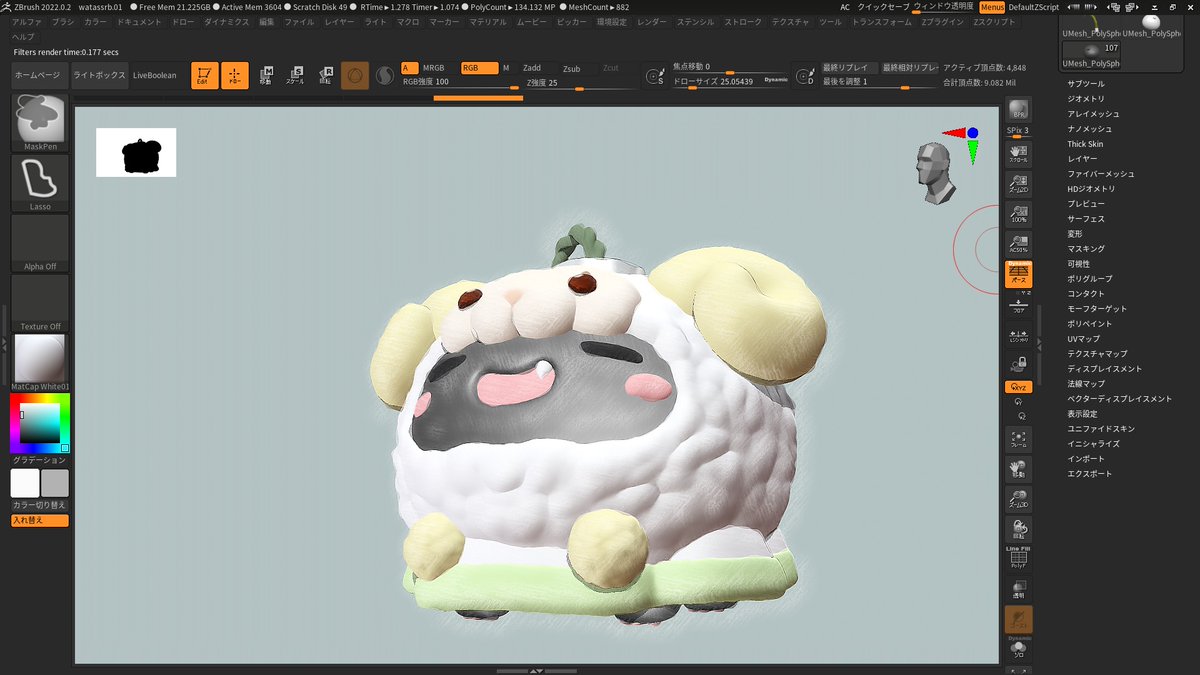
Task: Expand the Masking (マスキング) section
Action: [1086, 249]
